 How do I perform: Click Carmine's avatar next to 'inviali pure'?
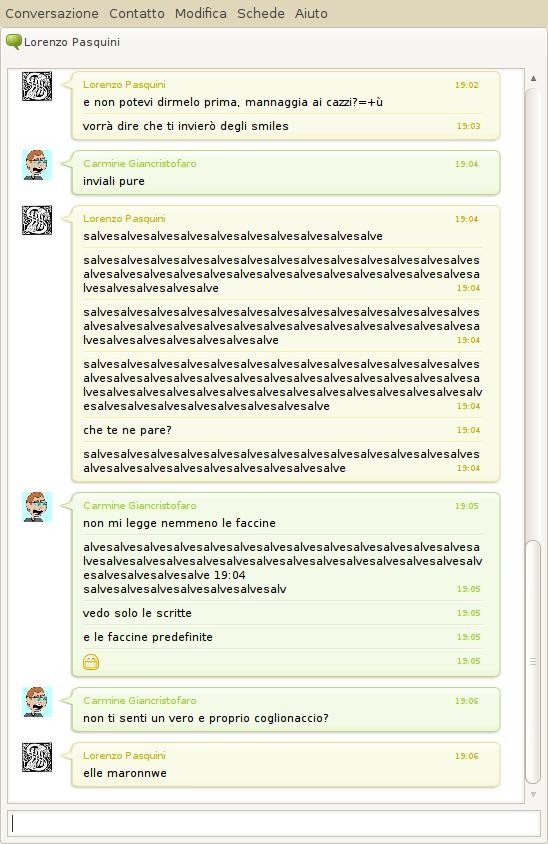pos(37,165)
